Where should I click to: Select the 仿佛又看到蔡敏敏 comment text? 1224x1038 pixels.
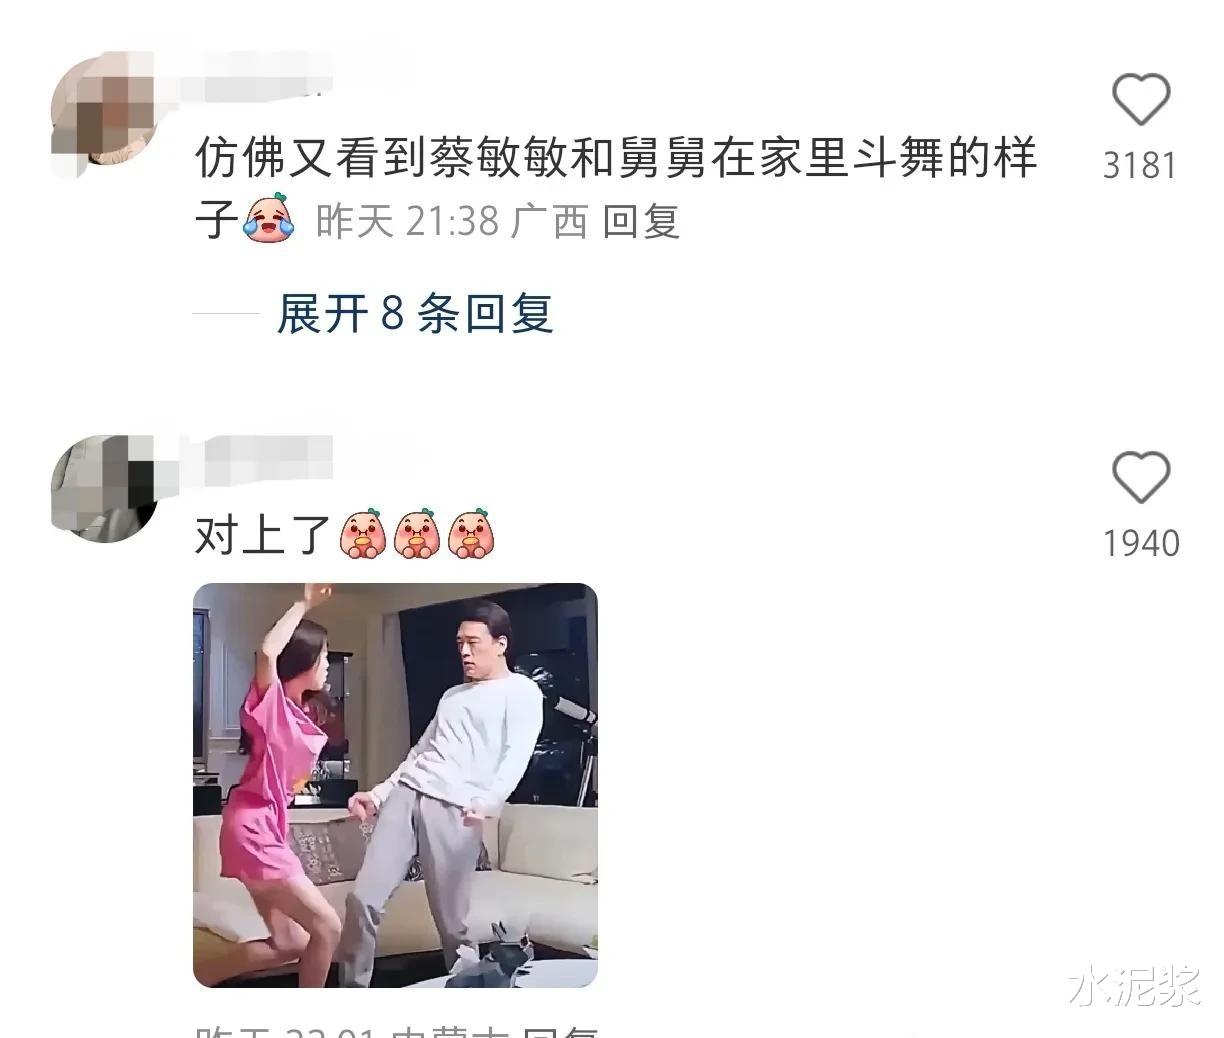click(616, 188)
